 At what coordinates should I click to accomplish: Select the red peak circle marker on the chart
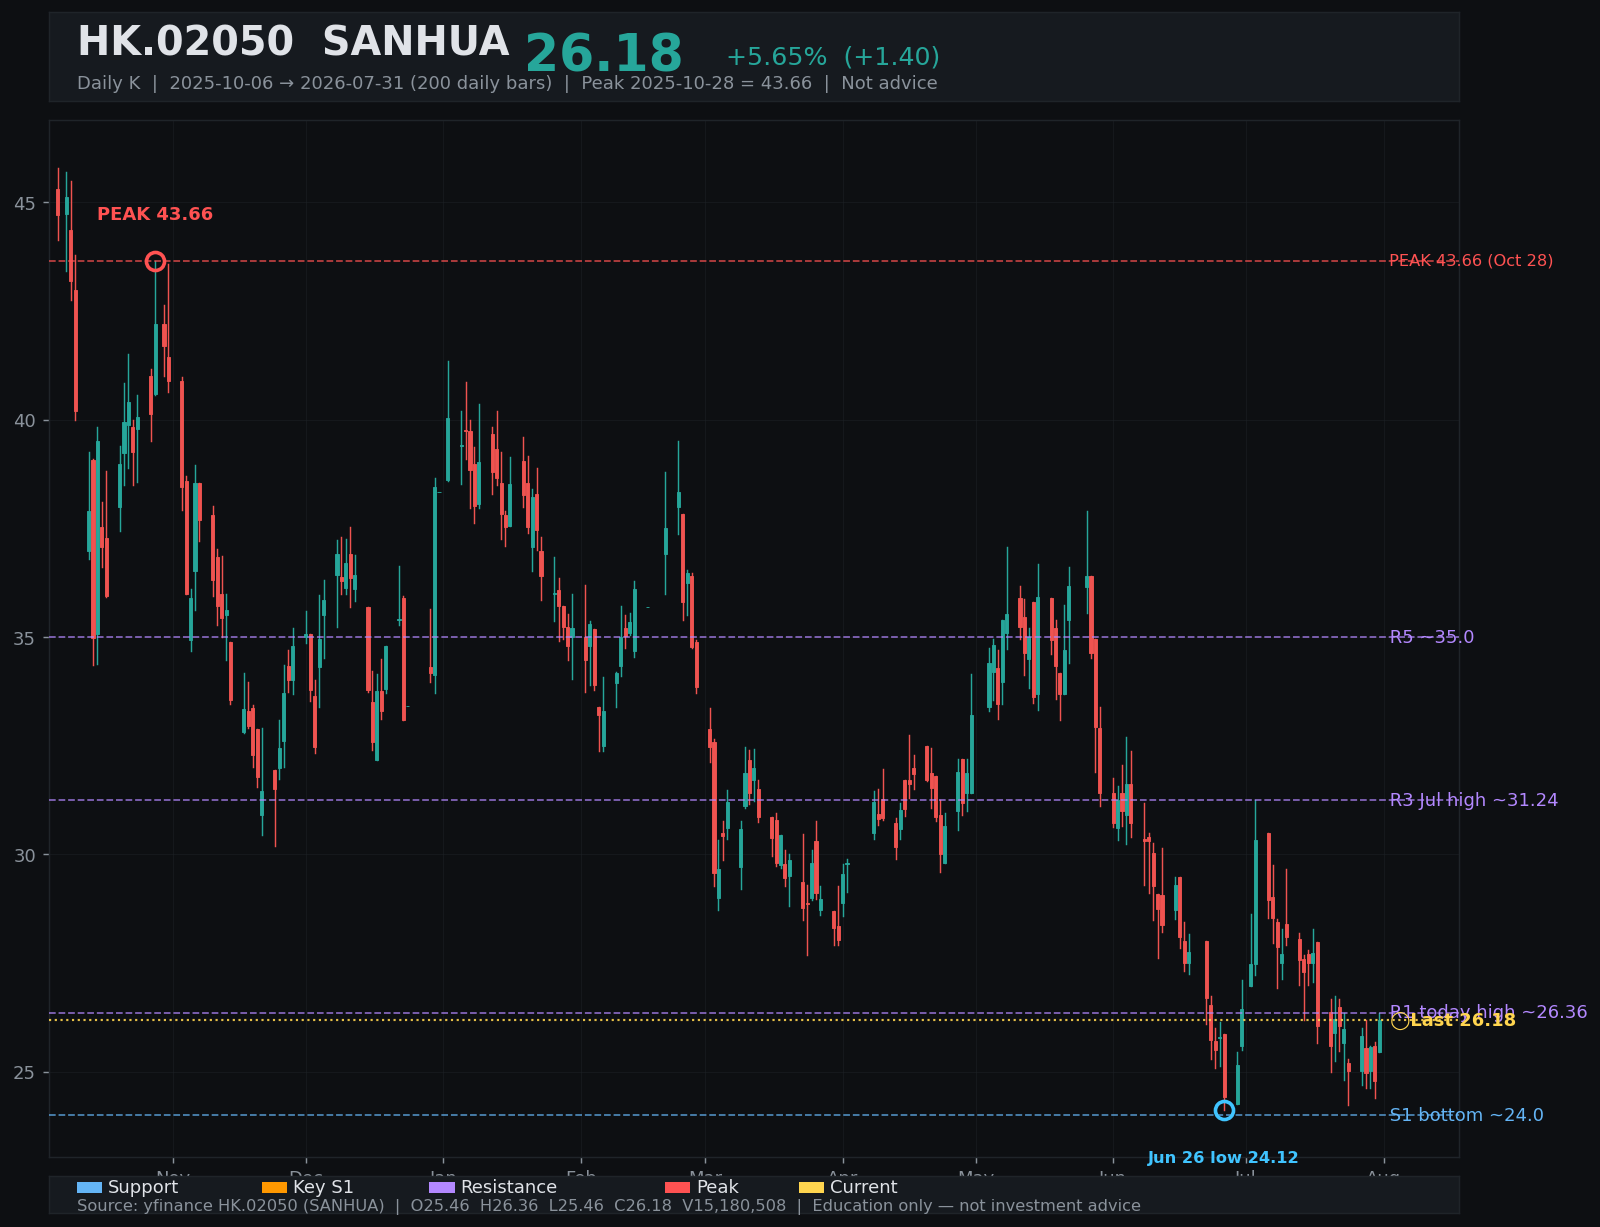coord(155,261)
